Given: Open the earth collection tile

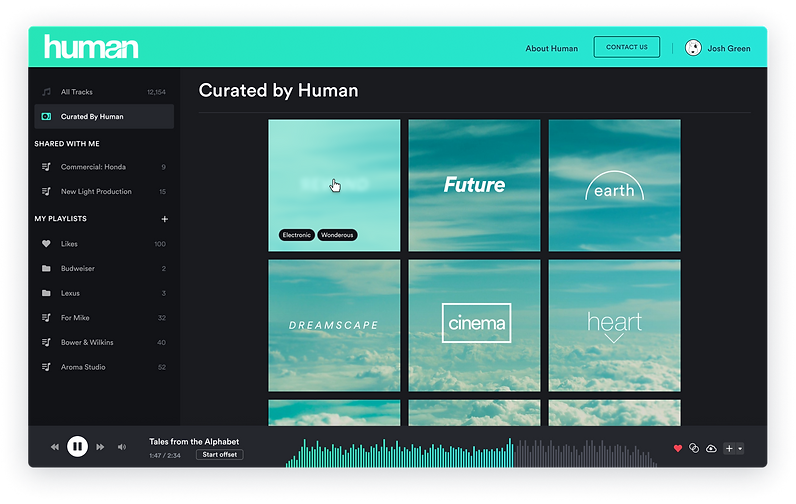Looking at the screenshot, I should point(614,185).
